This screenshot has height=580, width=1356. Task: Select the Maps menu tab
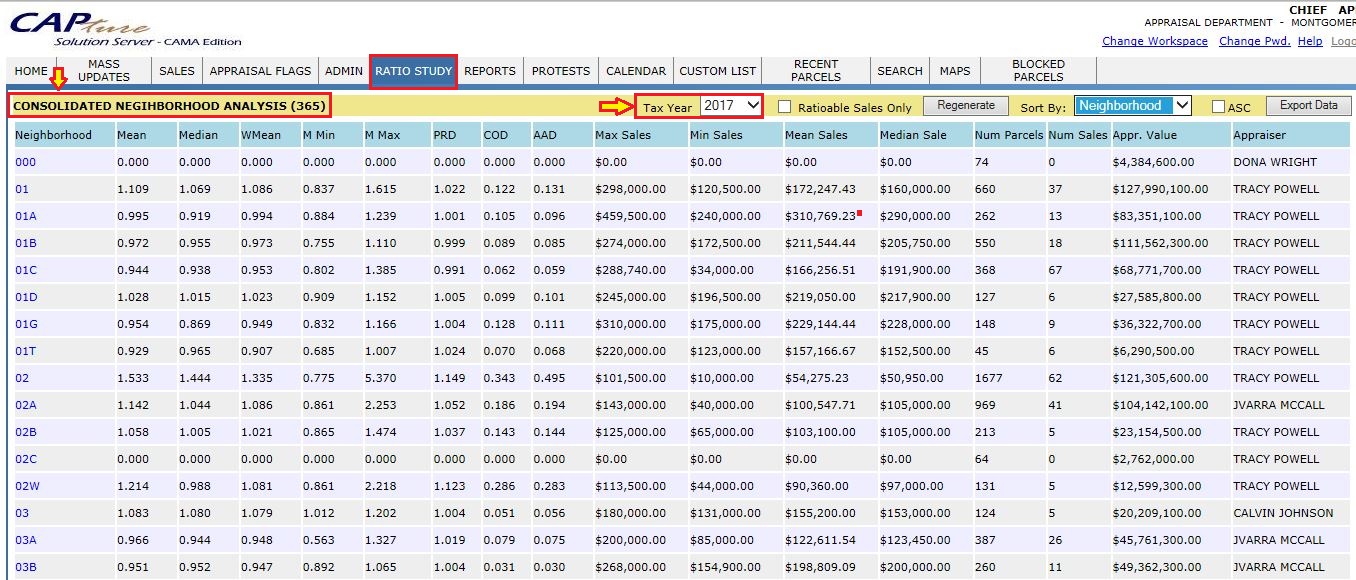coord(954,71)
